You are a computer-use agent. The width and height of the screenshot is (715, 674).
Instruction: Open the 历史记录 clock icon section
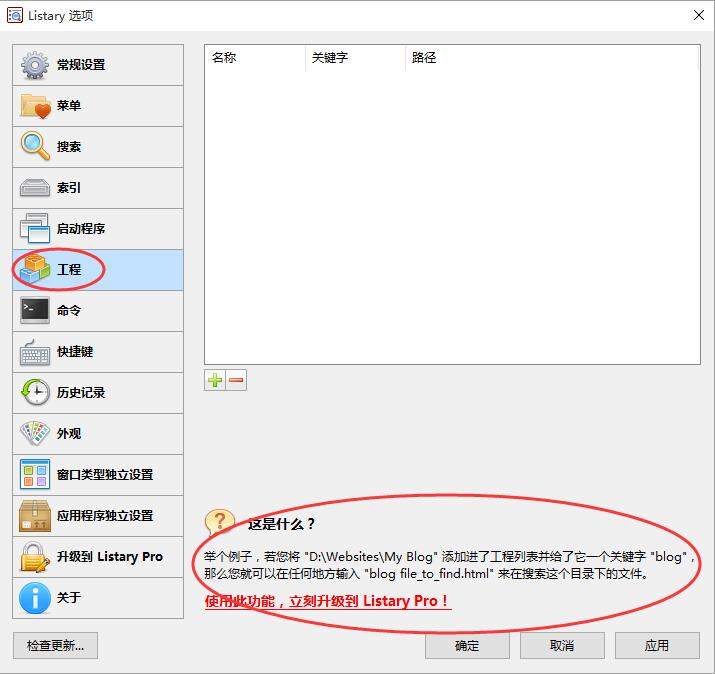(x=35, y=392)
